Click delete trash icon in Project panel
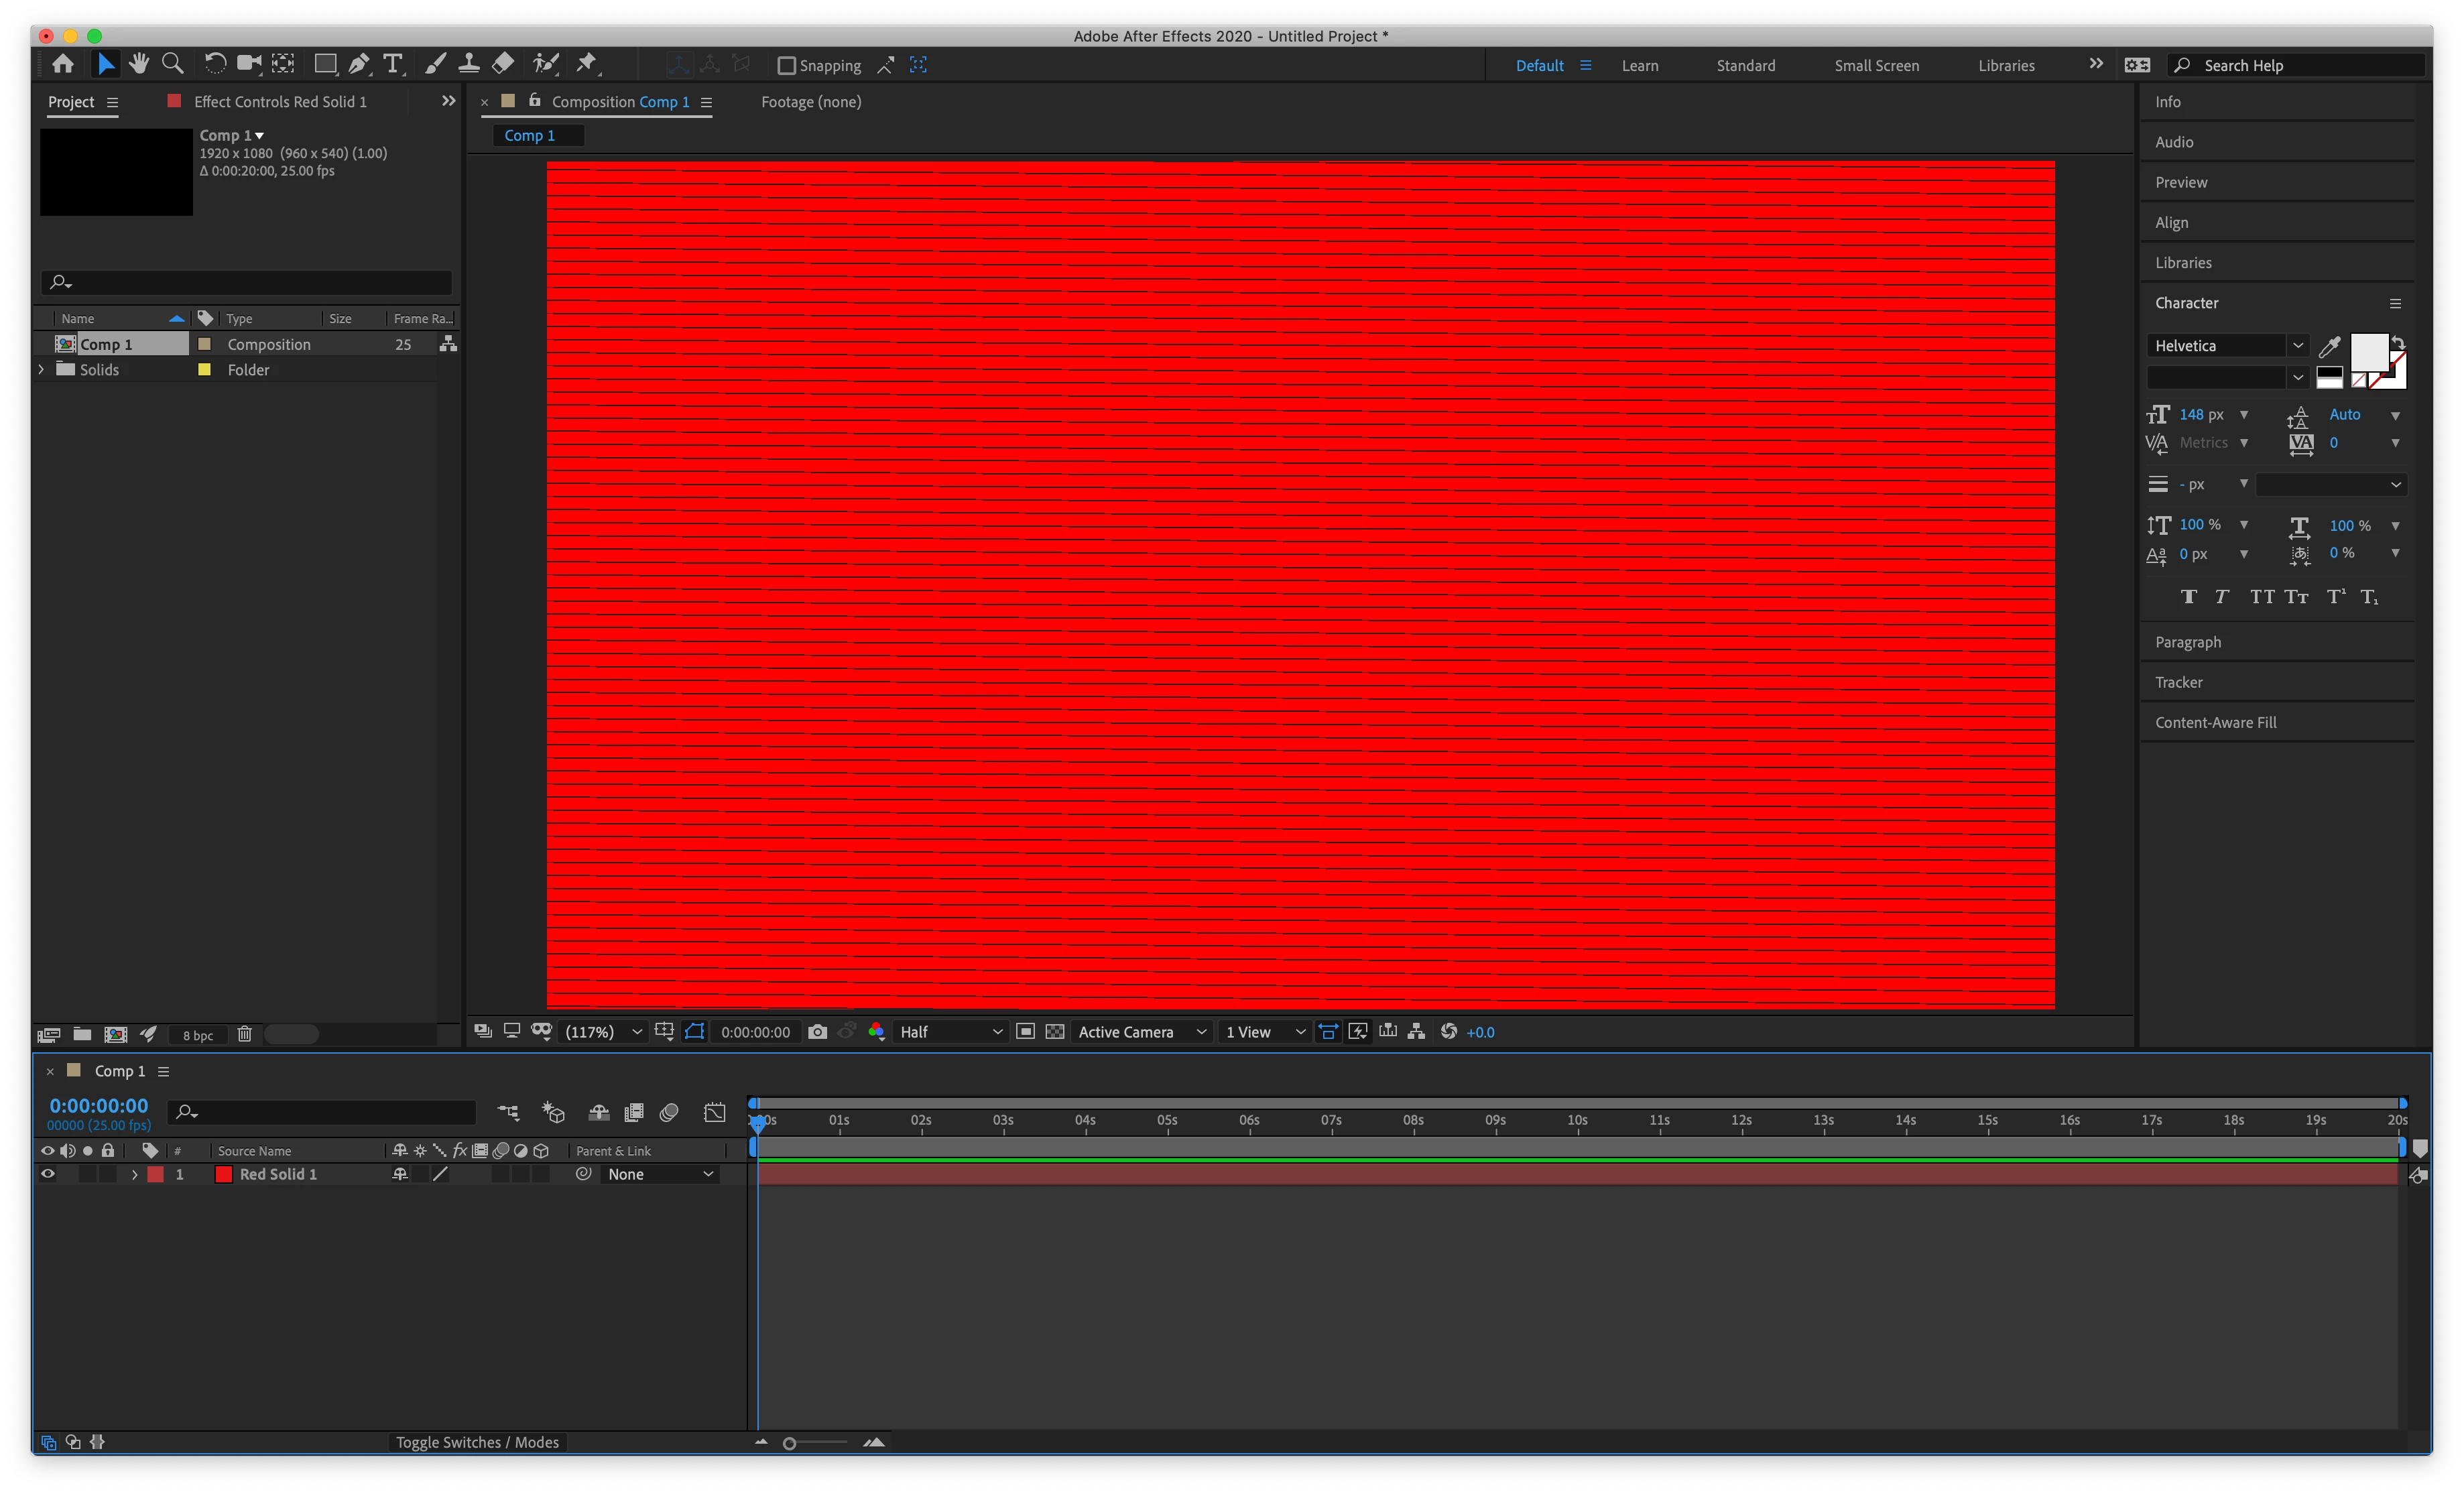The height and width of the screenshot is (1492, 2464). pos(244,1034)
